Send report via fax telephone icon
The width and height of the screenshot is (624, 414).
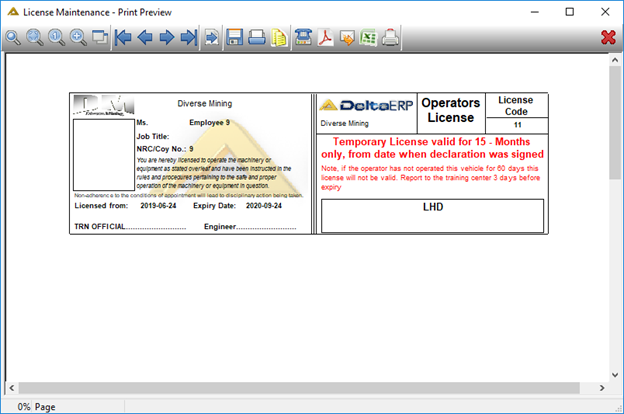(x=304, y=37)
